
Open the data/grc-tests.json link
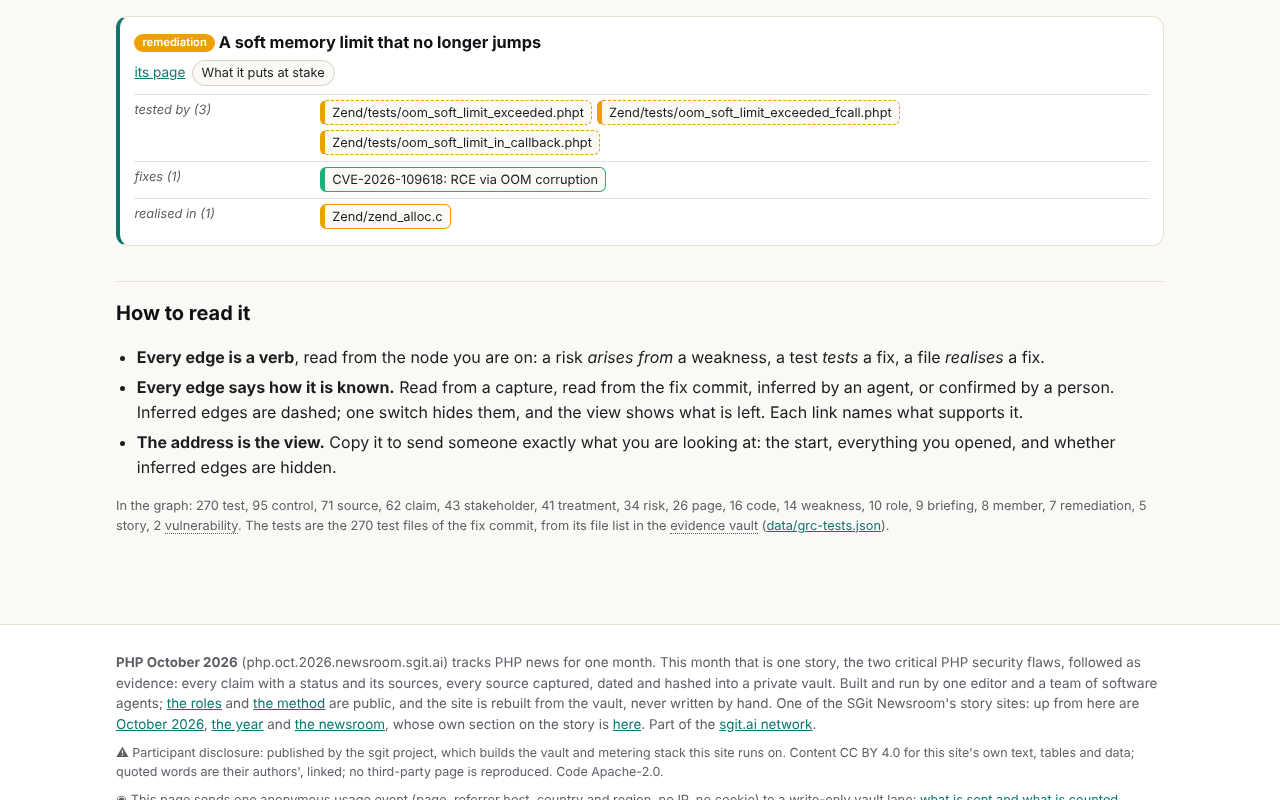(x=824, y=526)
